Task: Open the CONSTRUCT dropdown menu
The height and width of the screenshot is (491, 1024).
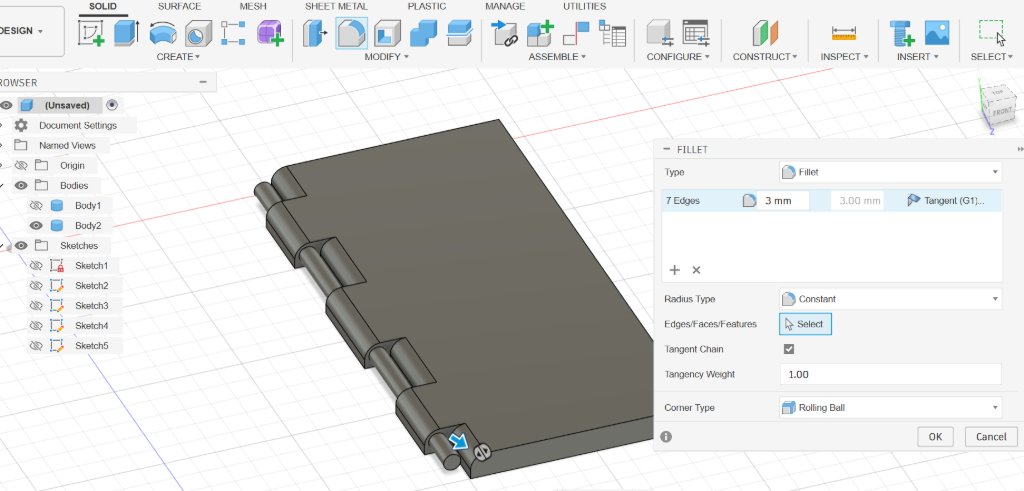Action: pos(765,57)
